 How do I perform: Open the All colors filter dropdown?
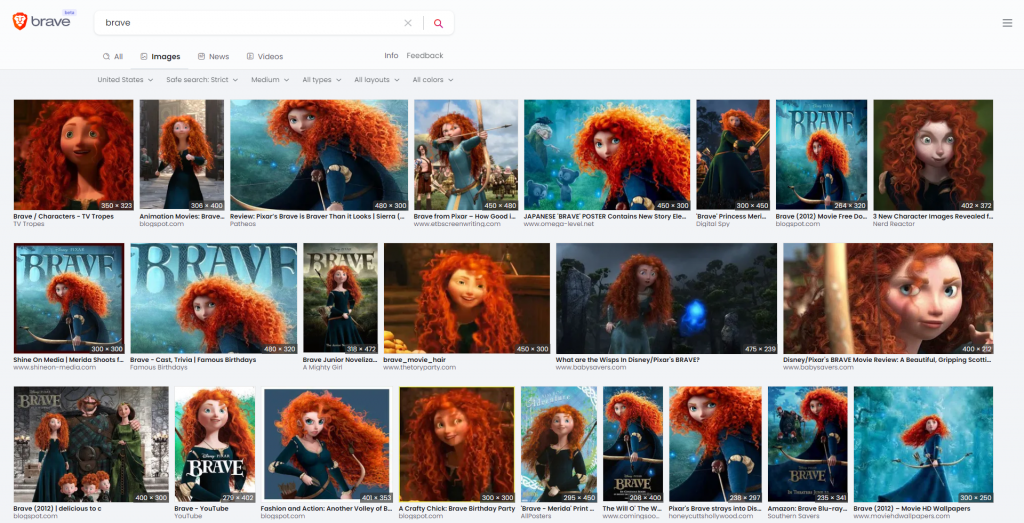[x=432, y=80]
